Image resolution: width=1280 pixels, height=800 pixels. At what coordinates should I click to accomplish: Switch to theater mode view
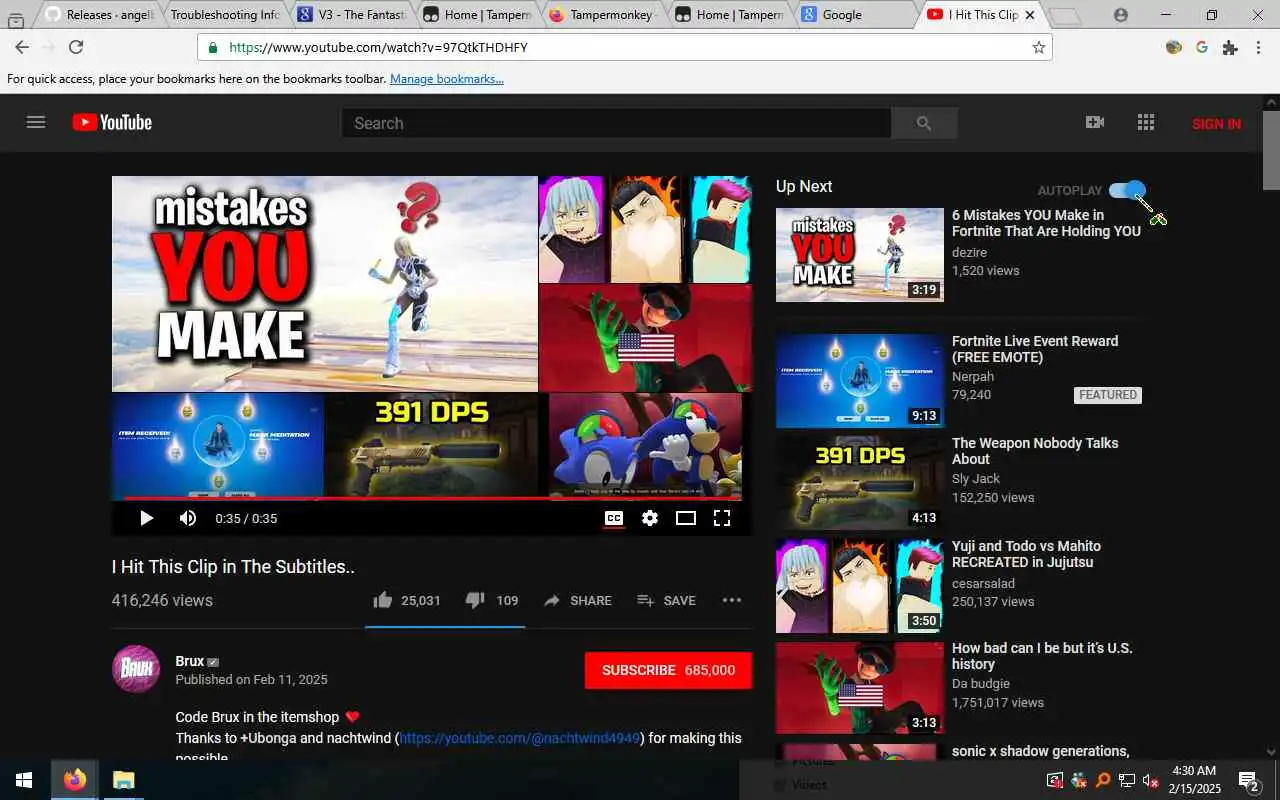click(686, 518)
